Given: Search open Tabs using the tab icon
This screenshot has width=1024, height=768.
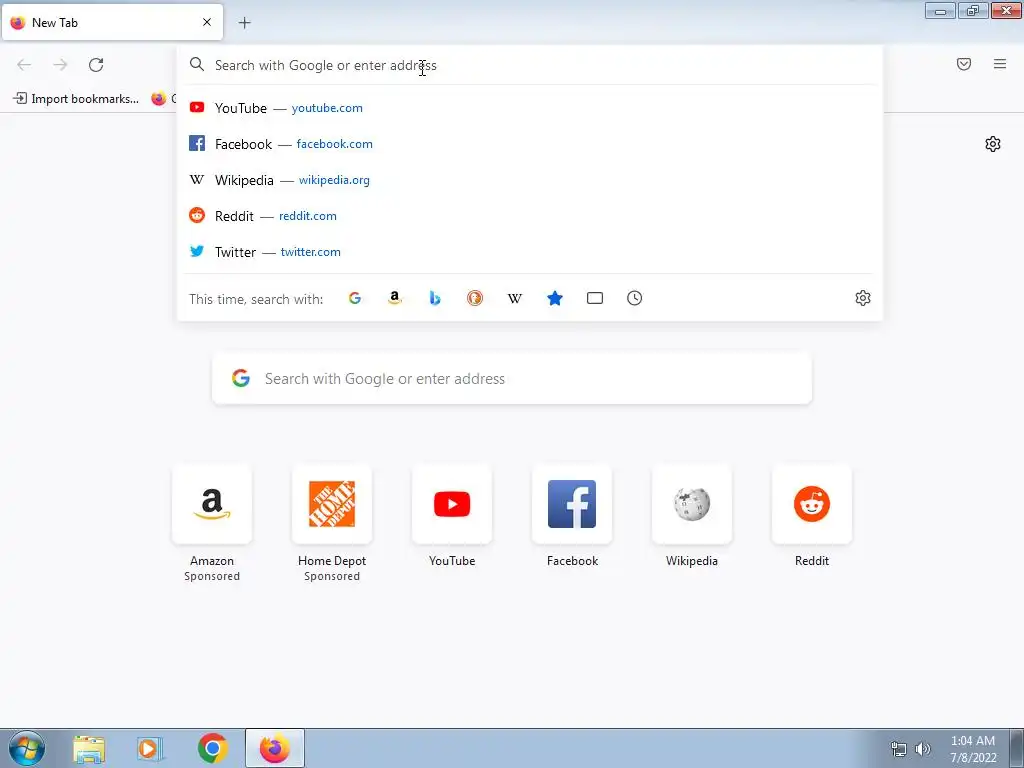Looking at the screenshot, I should tap(595, 298).
